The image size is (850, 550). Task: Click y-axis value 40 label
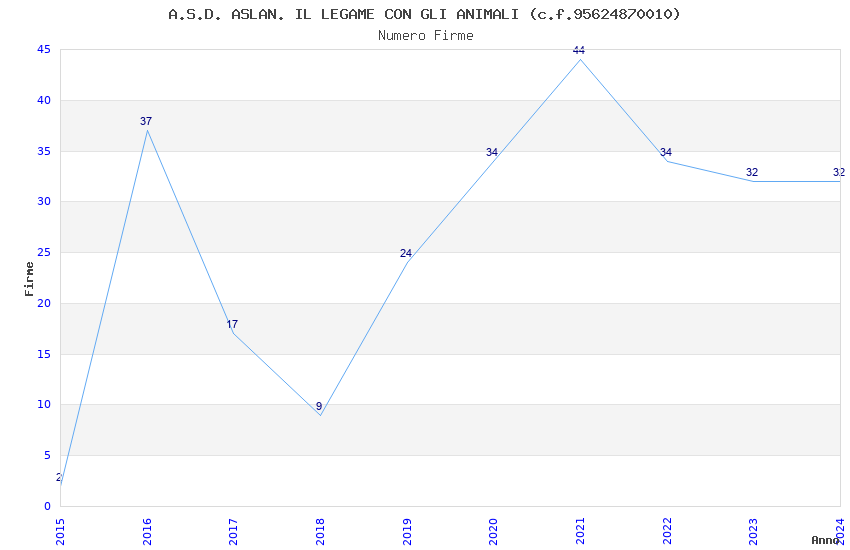tap(44, 101)
